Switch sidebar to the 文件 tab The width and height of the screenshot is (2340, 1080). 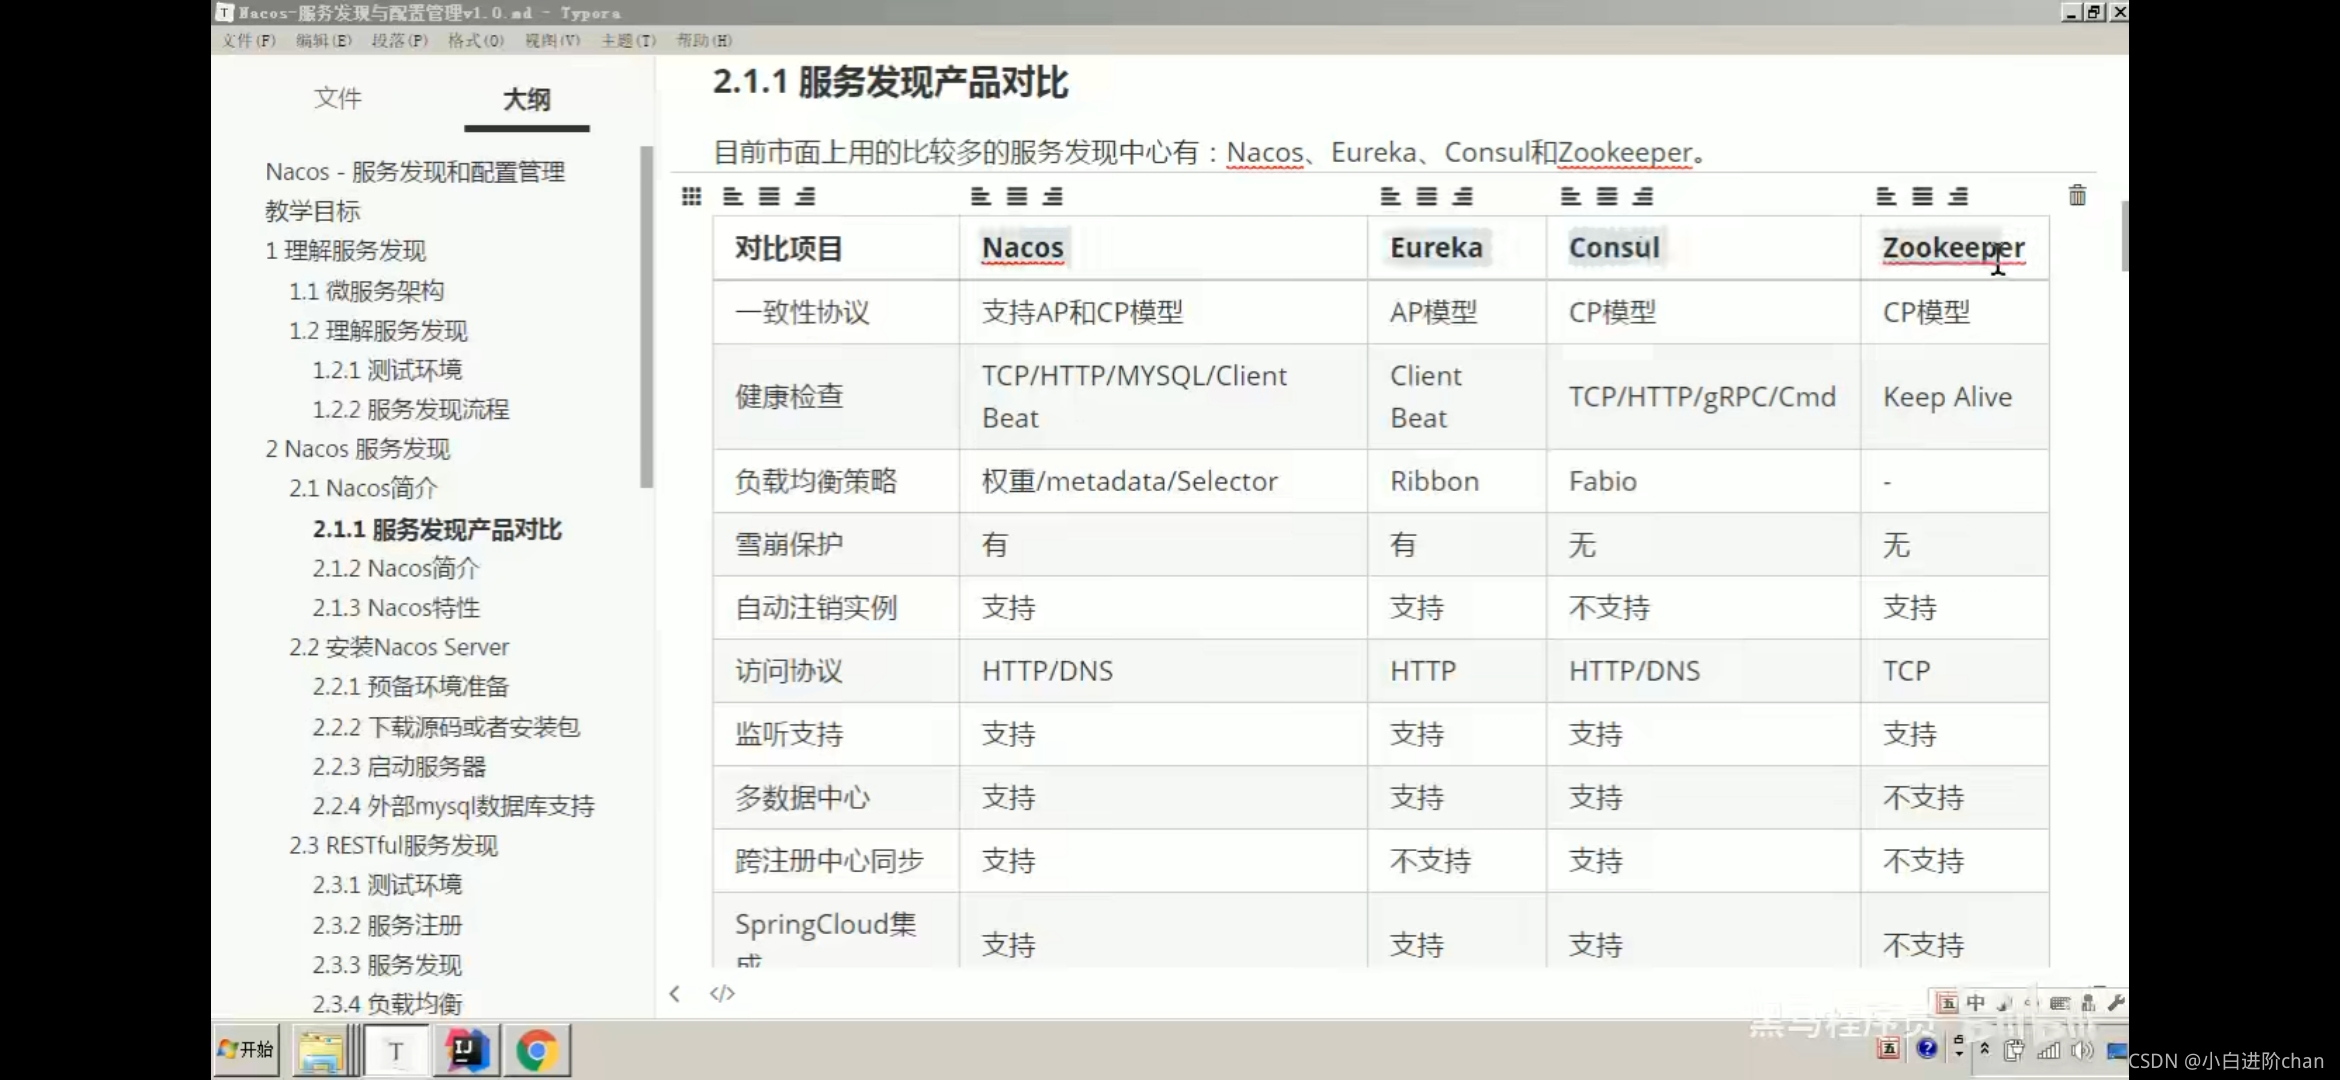tap(337, 98)
